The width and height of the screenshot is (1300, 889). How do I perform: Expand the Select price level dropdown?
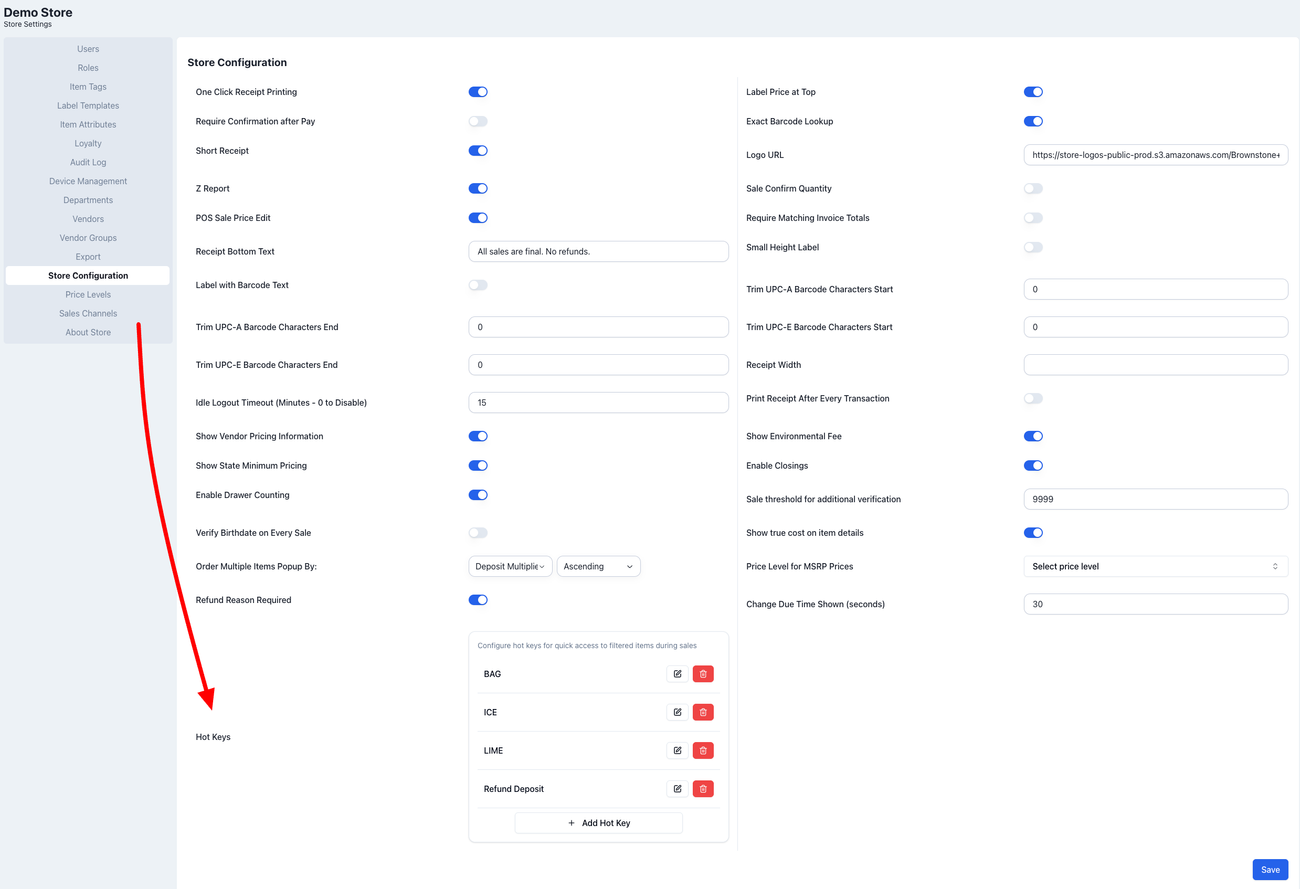1155,567
